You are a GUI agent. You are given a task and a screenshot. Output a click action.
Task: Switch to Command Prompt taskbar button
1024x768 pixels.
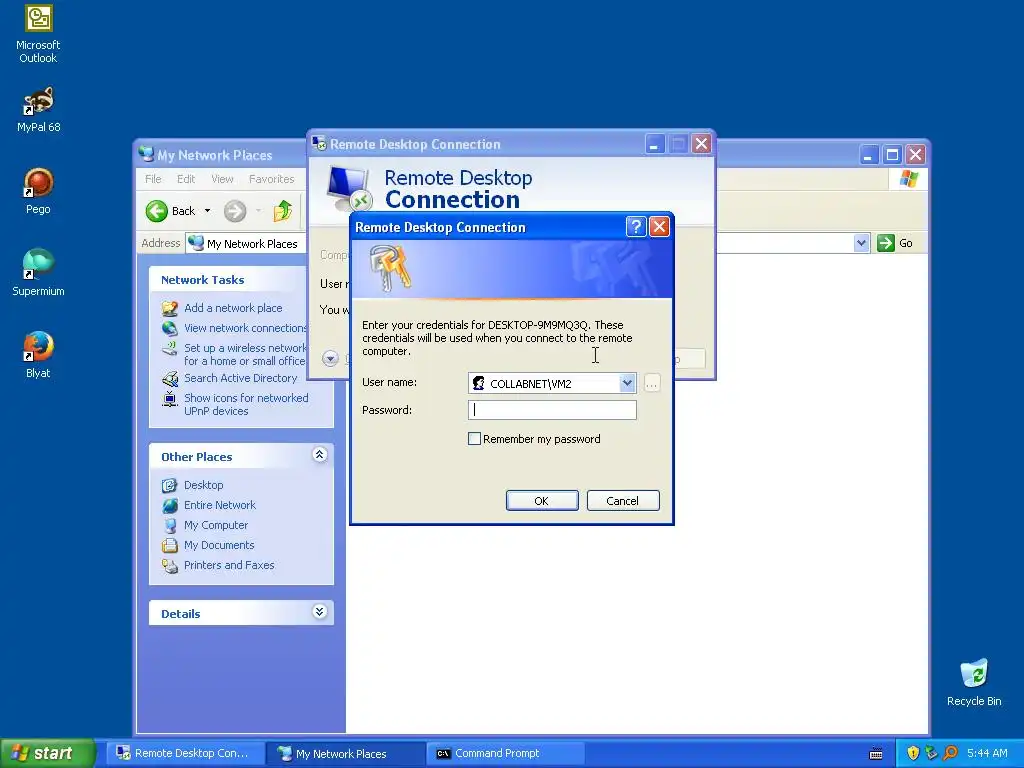(505, 753)
